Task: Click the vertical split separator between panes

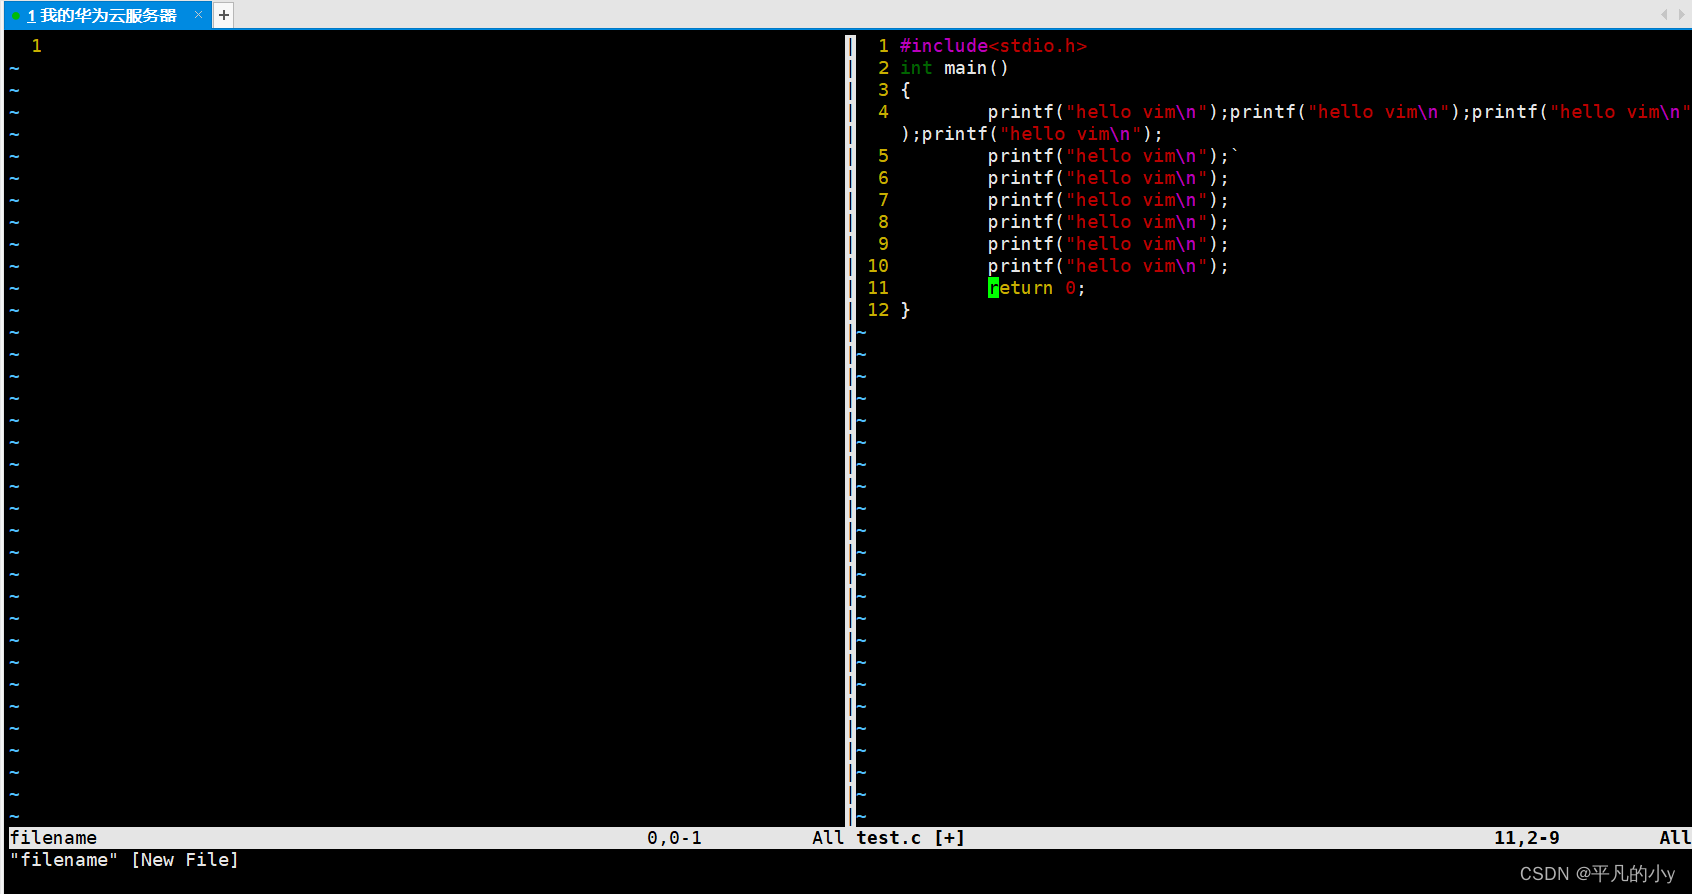Action: [x=850, y=430]
